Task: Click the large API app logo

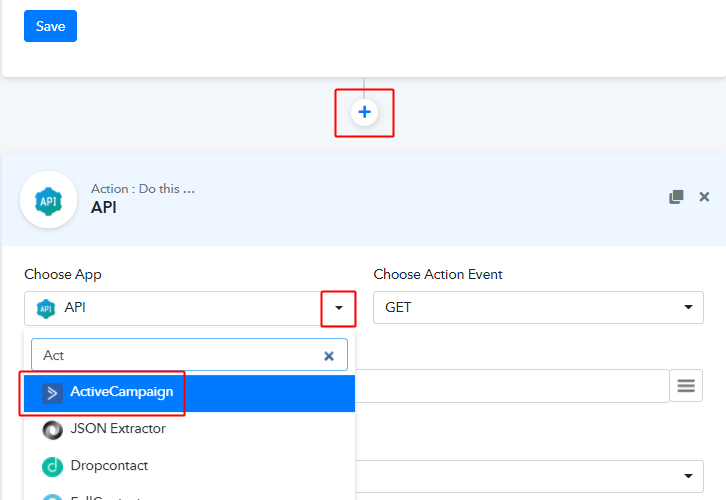Action: [x=49, y=200]
